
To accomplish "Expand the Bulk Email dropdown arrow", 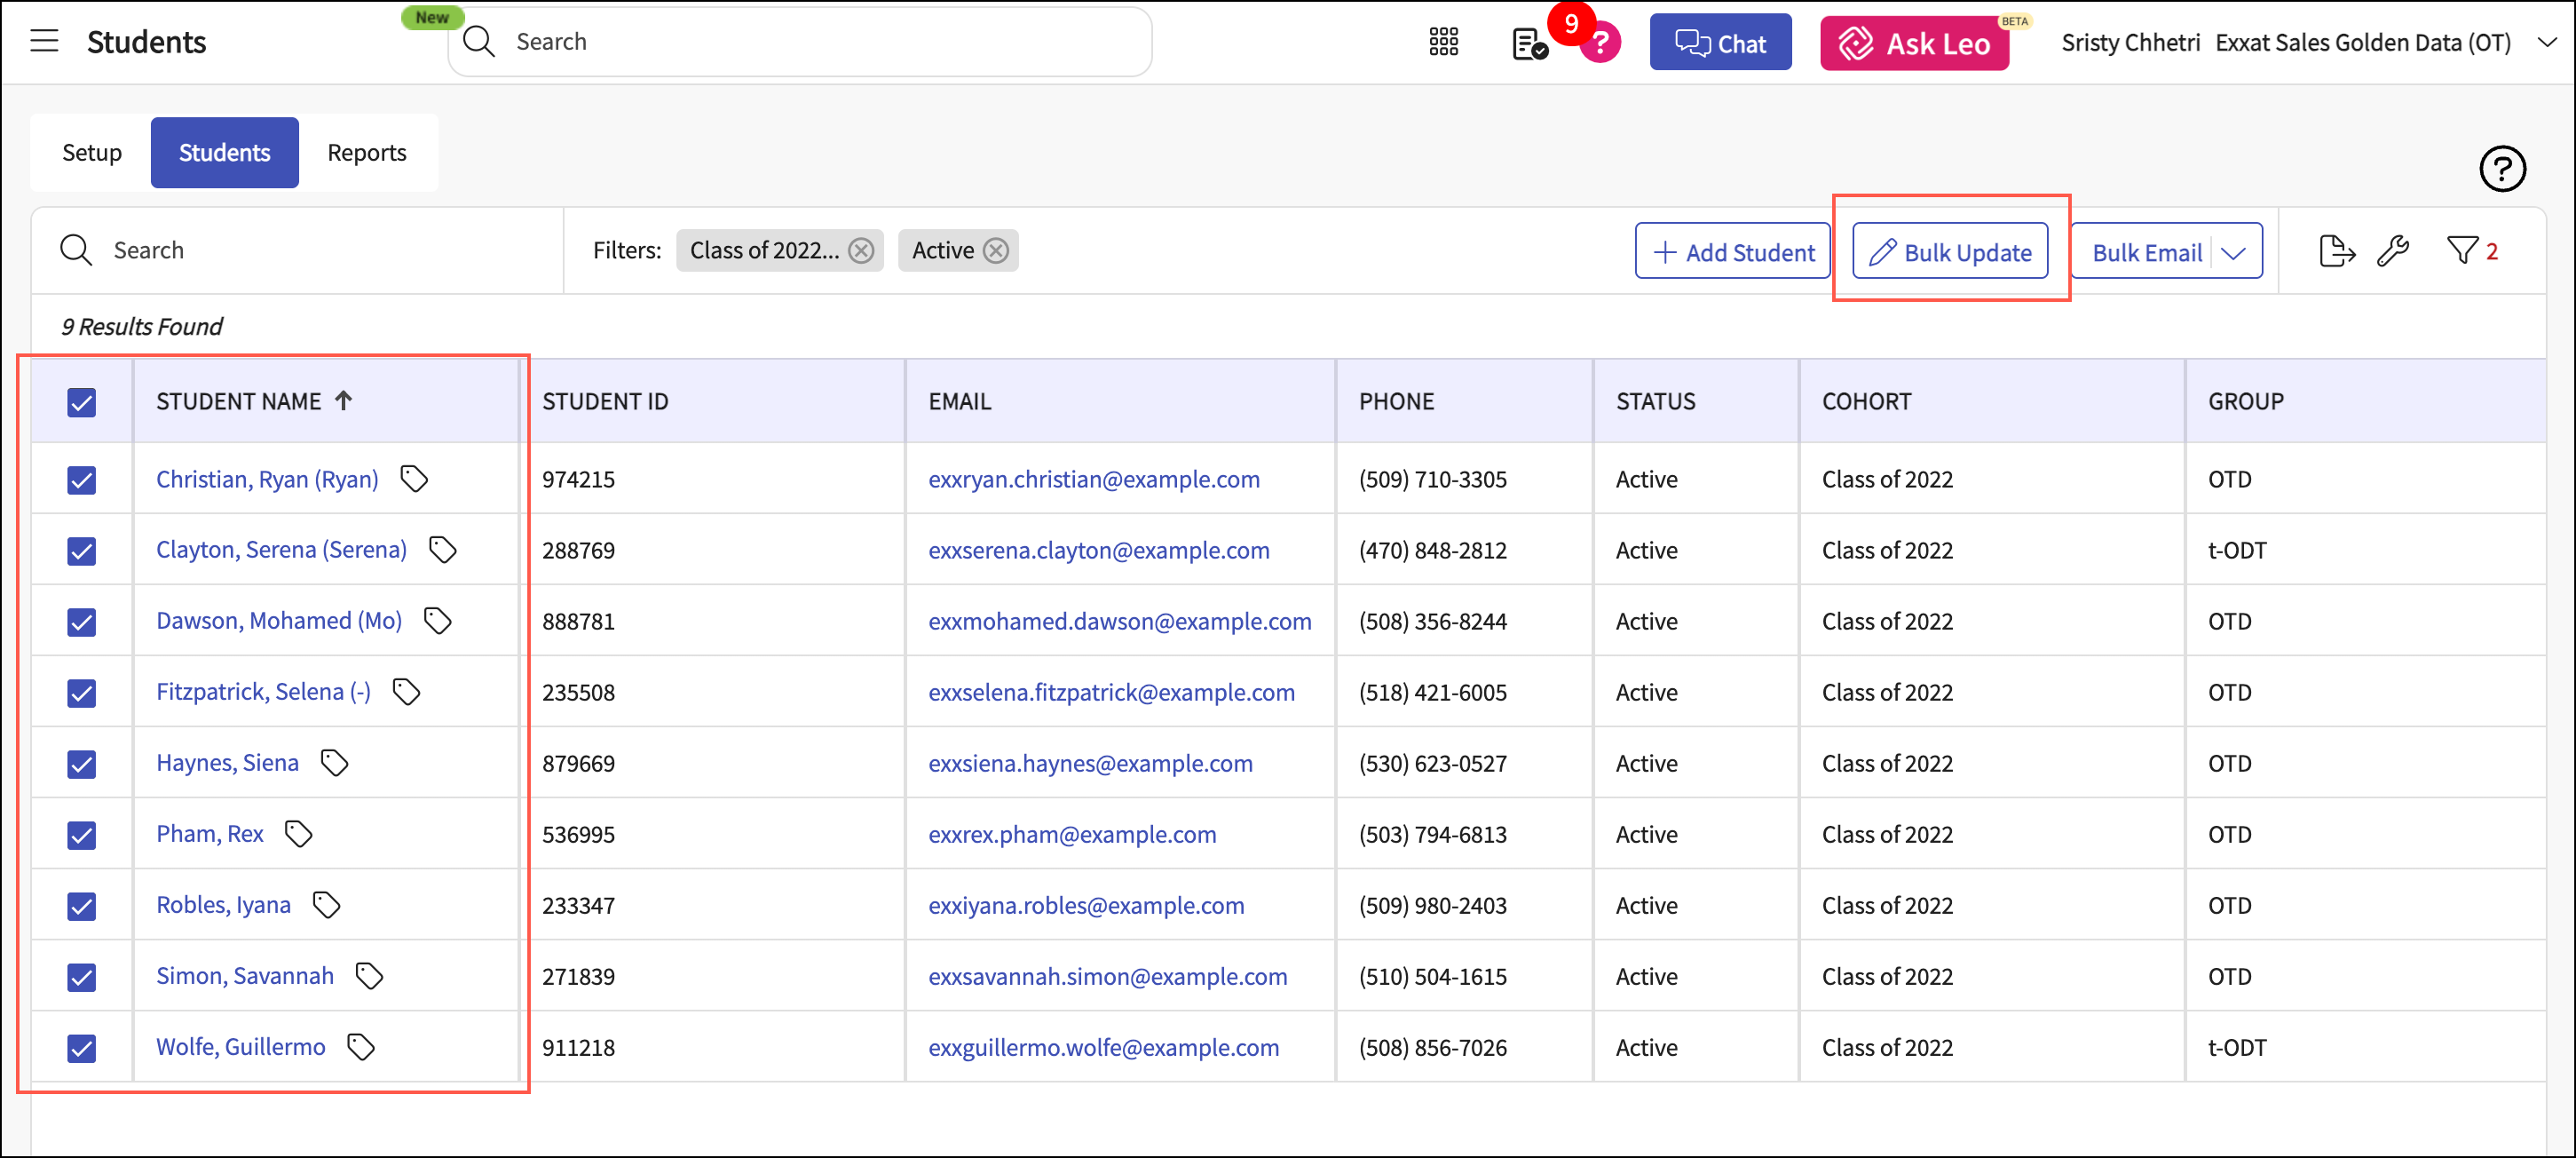I will (2234, 253).
